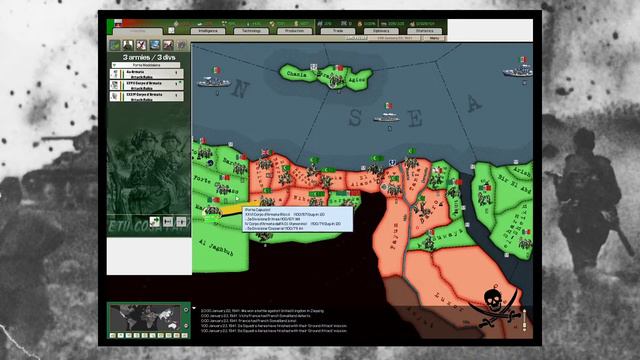The image size is (640, 360).
Task: Toggle the message log expander arrow
Action: pos(194,308)
